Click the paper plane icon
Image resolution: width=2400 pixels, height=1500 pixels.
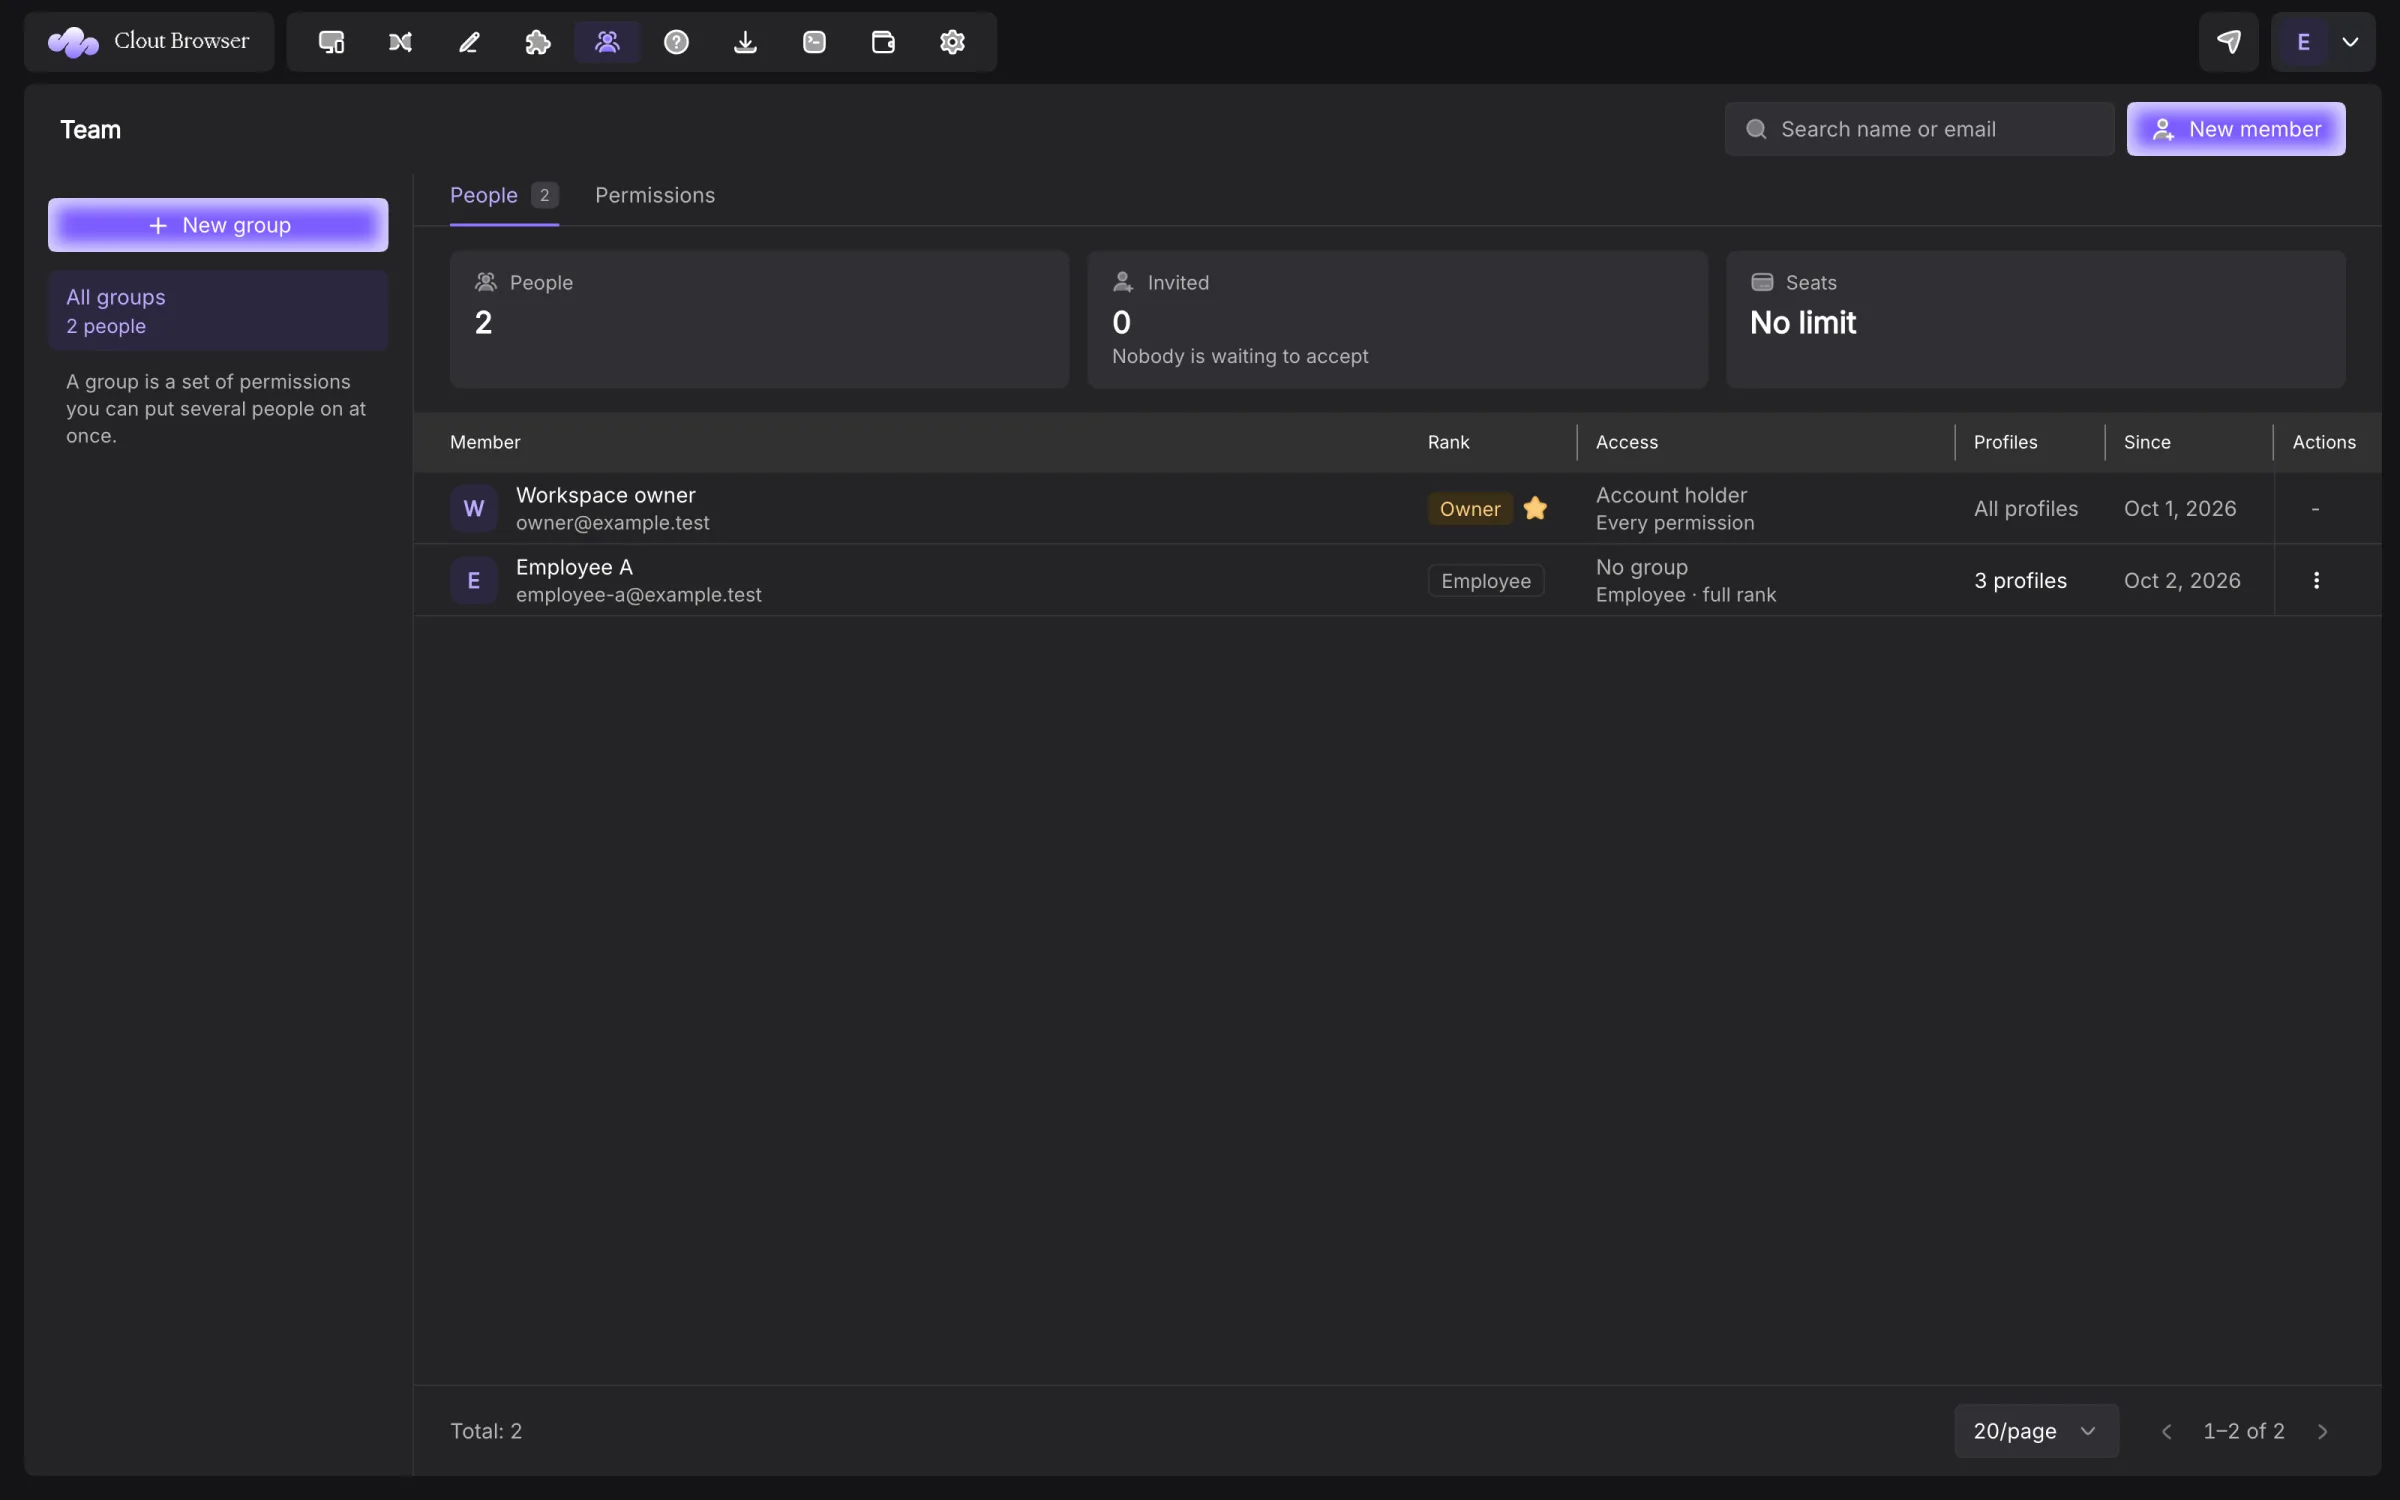point(2228,42)
